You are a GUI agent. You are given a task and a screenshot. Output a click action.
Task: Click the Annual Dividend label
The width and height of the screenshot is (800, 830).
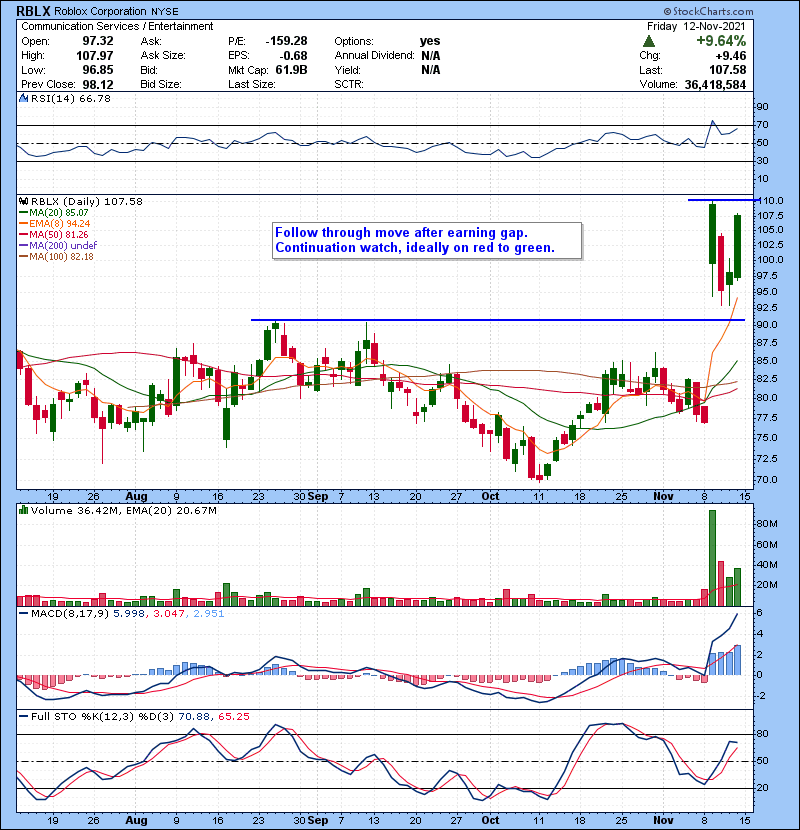tap(374, 56)
